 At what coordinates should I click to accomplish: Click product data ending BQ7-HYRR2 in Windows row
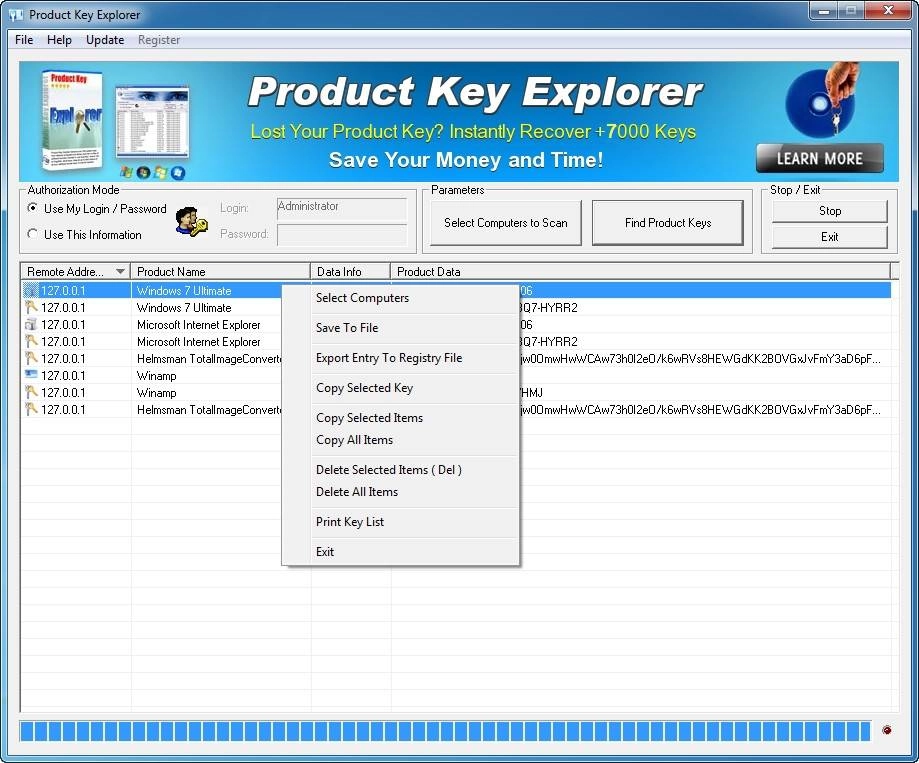tap(549, 308)
